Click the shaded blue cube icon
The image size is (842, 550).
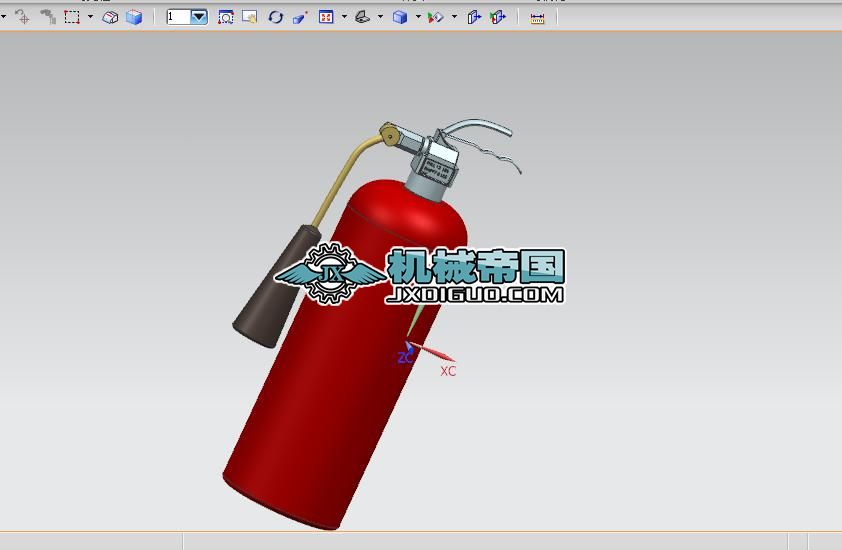(134, 18)
